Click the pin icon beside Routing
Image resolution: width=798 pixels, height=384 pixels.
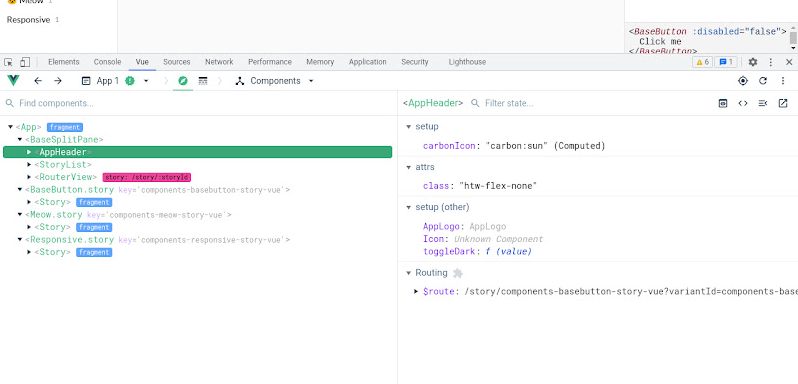pos(458,273)
